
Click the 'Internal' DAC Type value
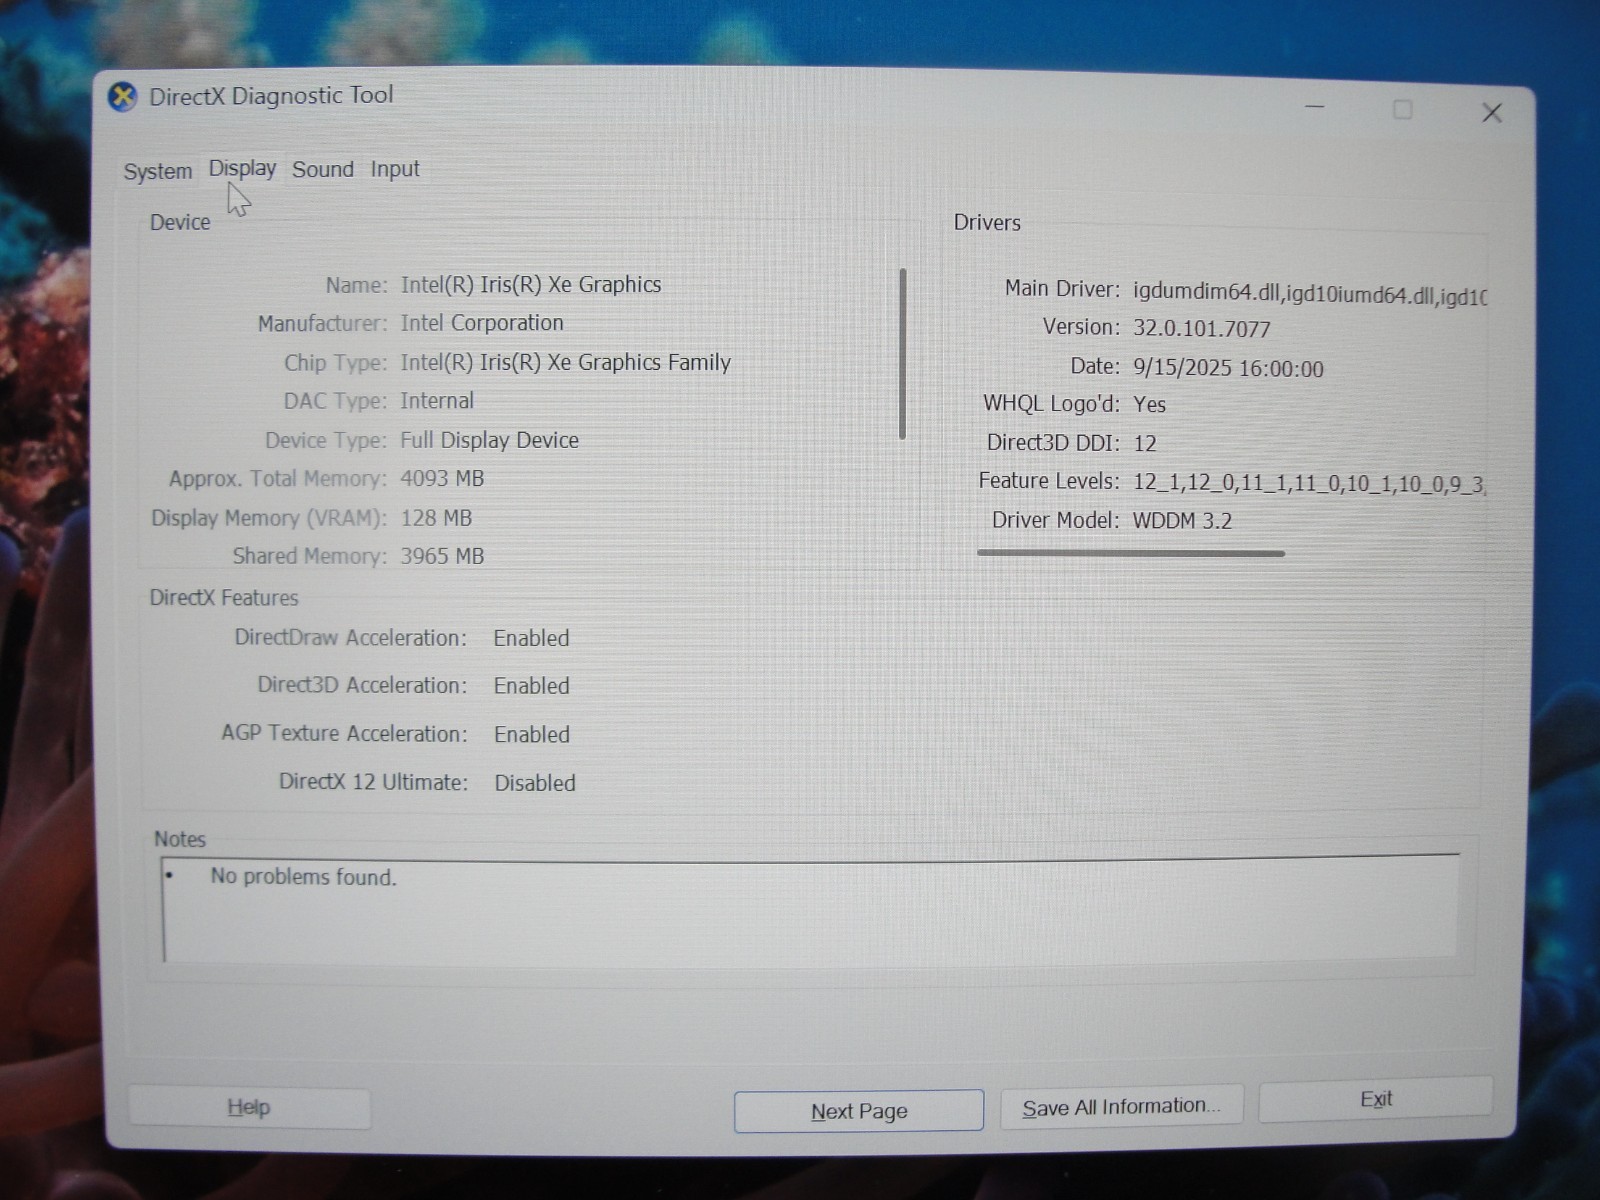[x=437, y=401]
